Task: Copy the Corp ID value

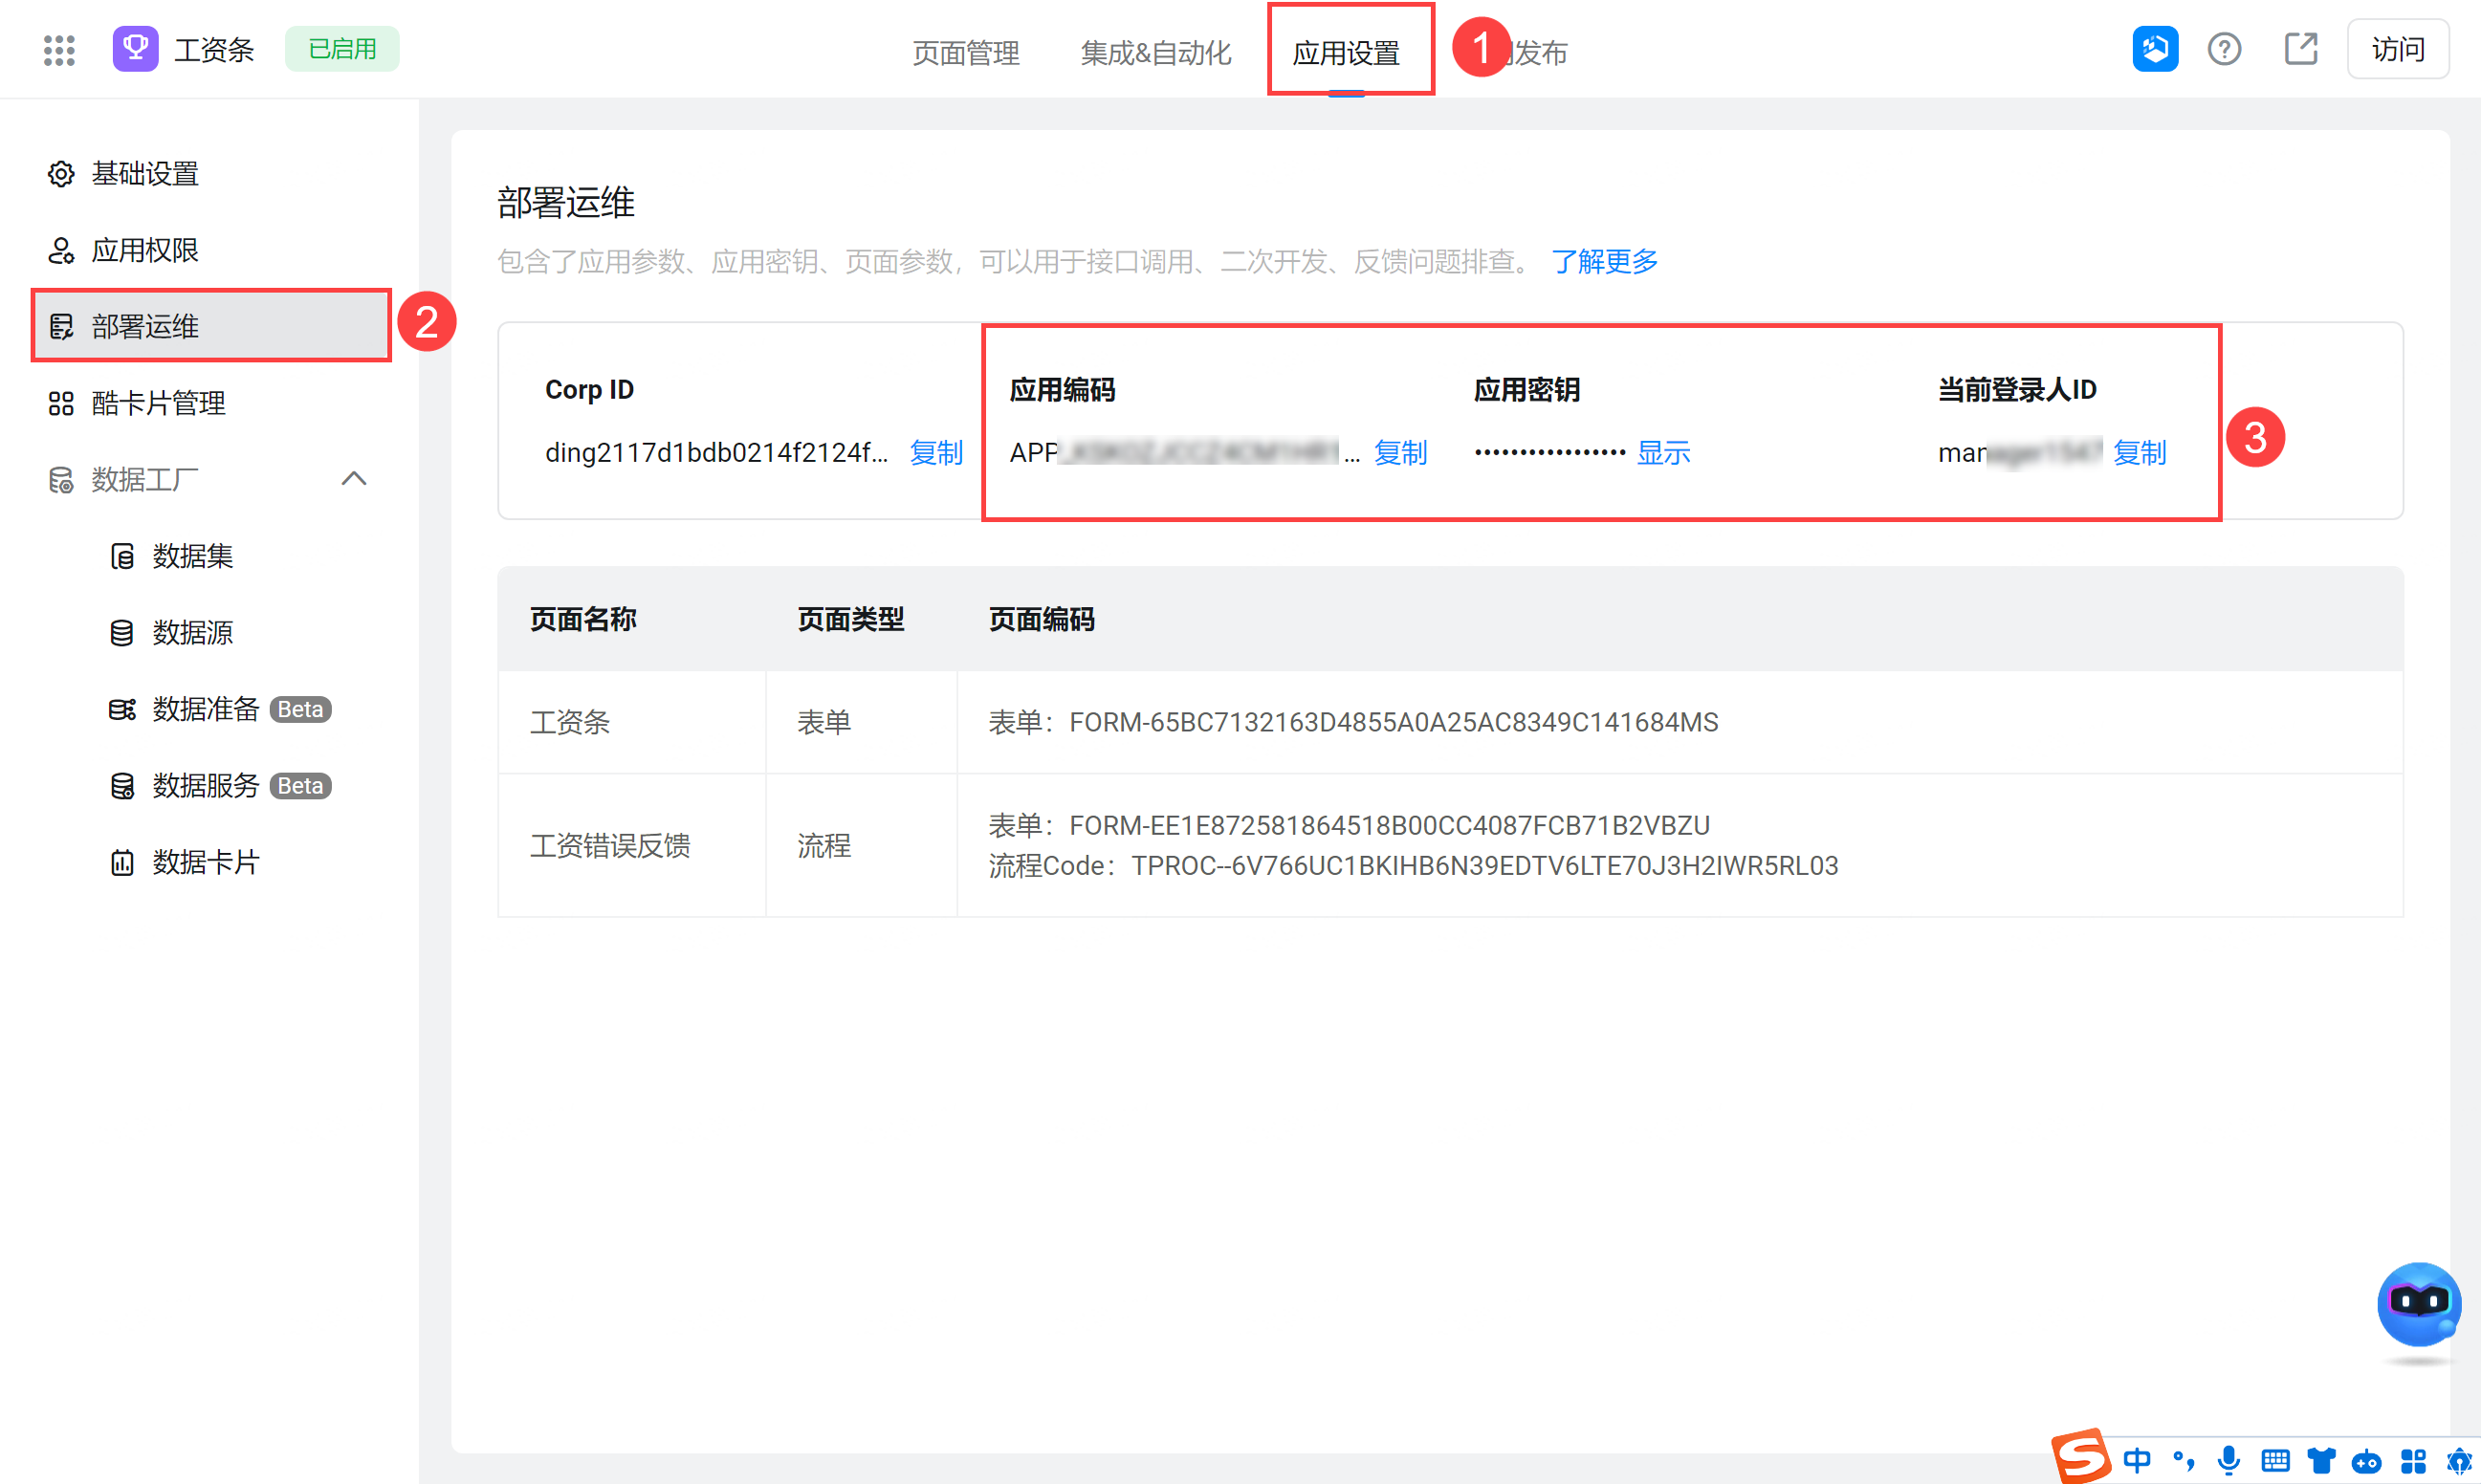Action: (935, 453)
